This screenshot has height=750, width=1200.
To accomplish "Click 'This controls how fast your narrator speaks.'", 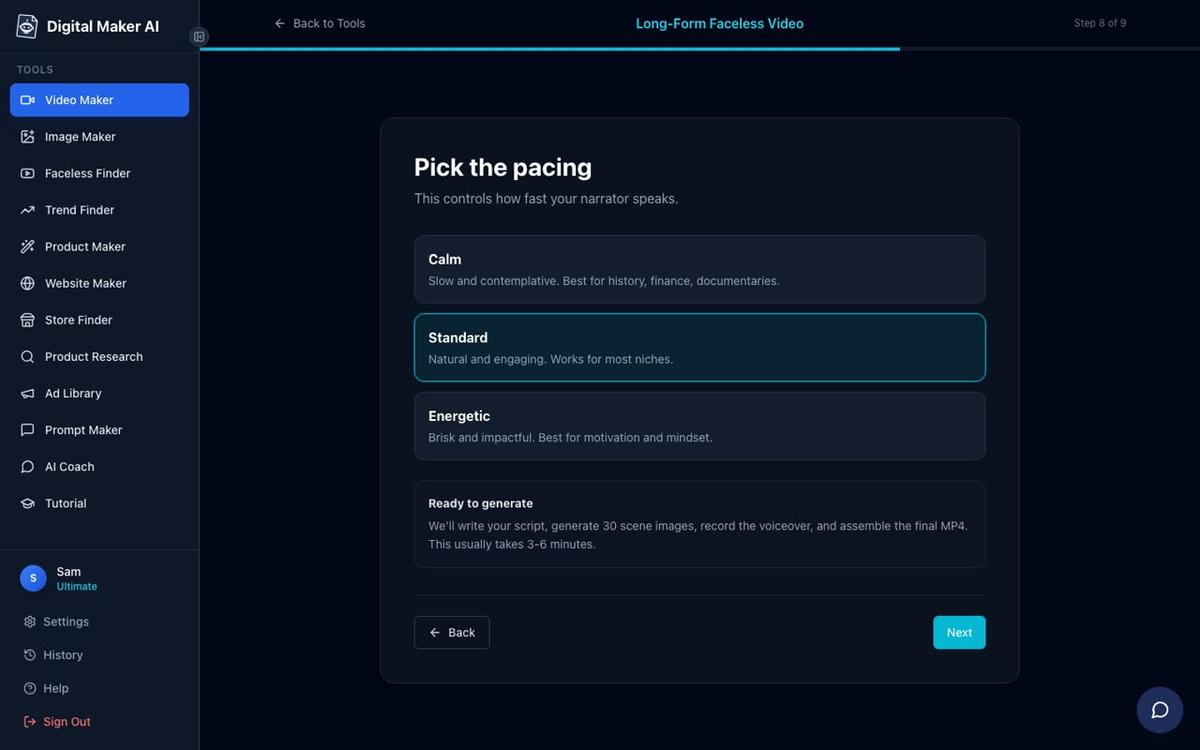I will (546, 199).
